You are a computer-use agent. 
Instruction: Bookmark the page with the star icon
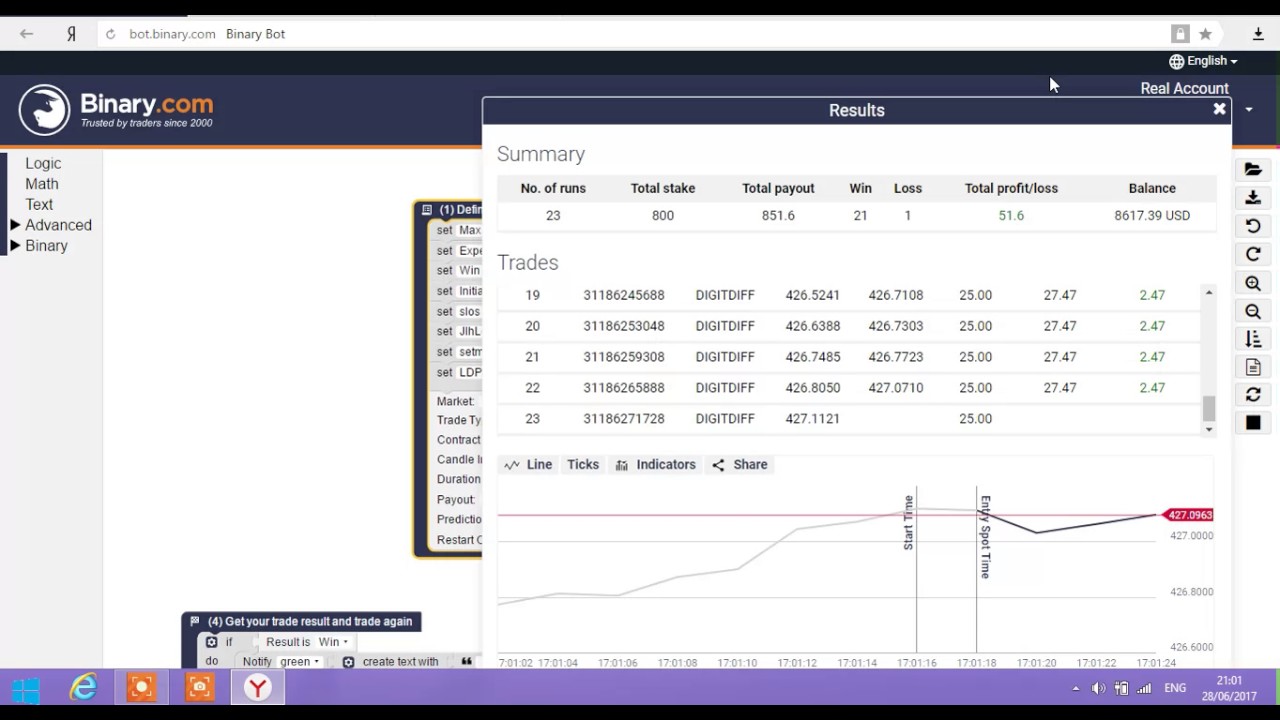pyautogui.click(x=1205, y=34)
